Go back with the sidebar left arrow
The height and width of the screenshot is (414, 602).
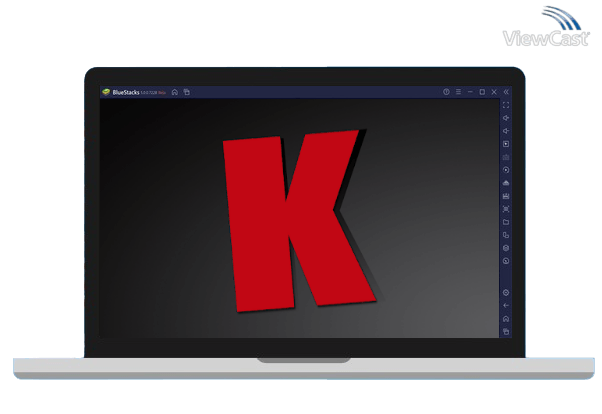[x=506, y=306]
